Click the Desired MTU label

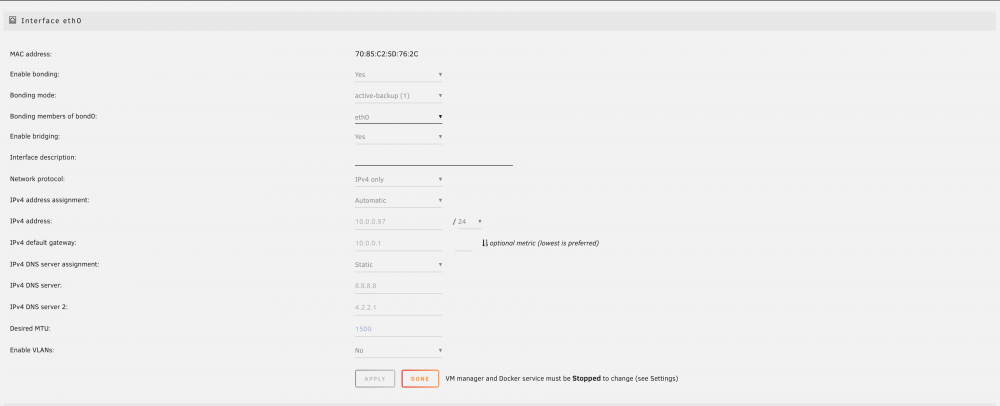pyautogui.click(x=30, y=329)
